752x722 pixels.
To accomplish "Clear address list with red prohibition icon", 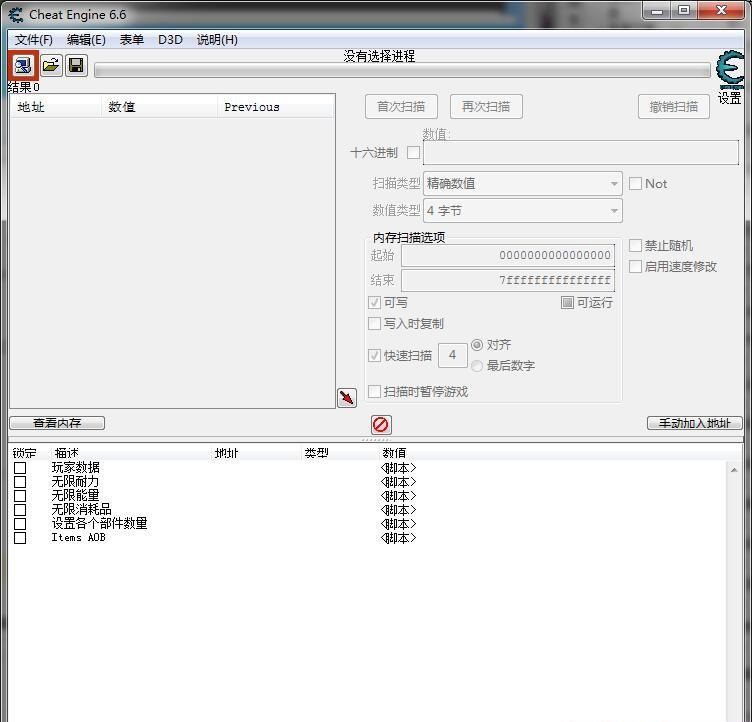I will click(x=381, y=425).
